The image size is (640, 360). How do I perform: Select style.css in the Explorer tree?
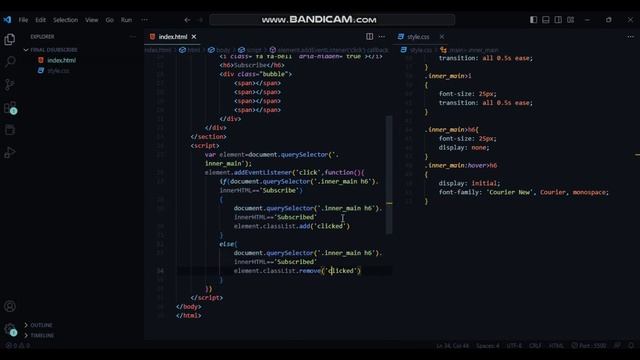[58, 71]
